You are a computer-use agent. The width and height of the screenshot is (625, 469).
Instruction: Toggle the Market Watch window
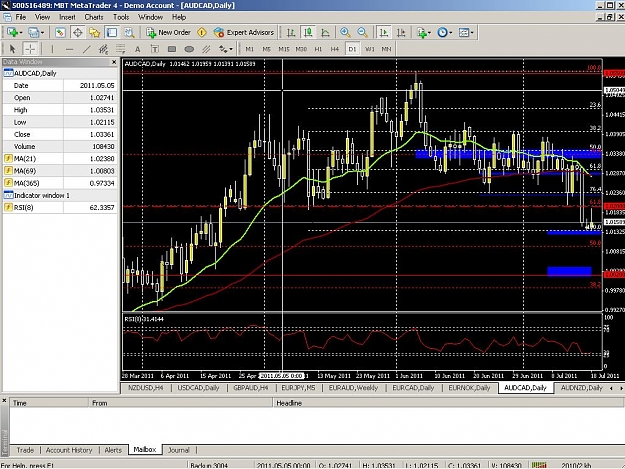(x=60, y=33)
